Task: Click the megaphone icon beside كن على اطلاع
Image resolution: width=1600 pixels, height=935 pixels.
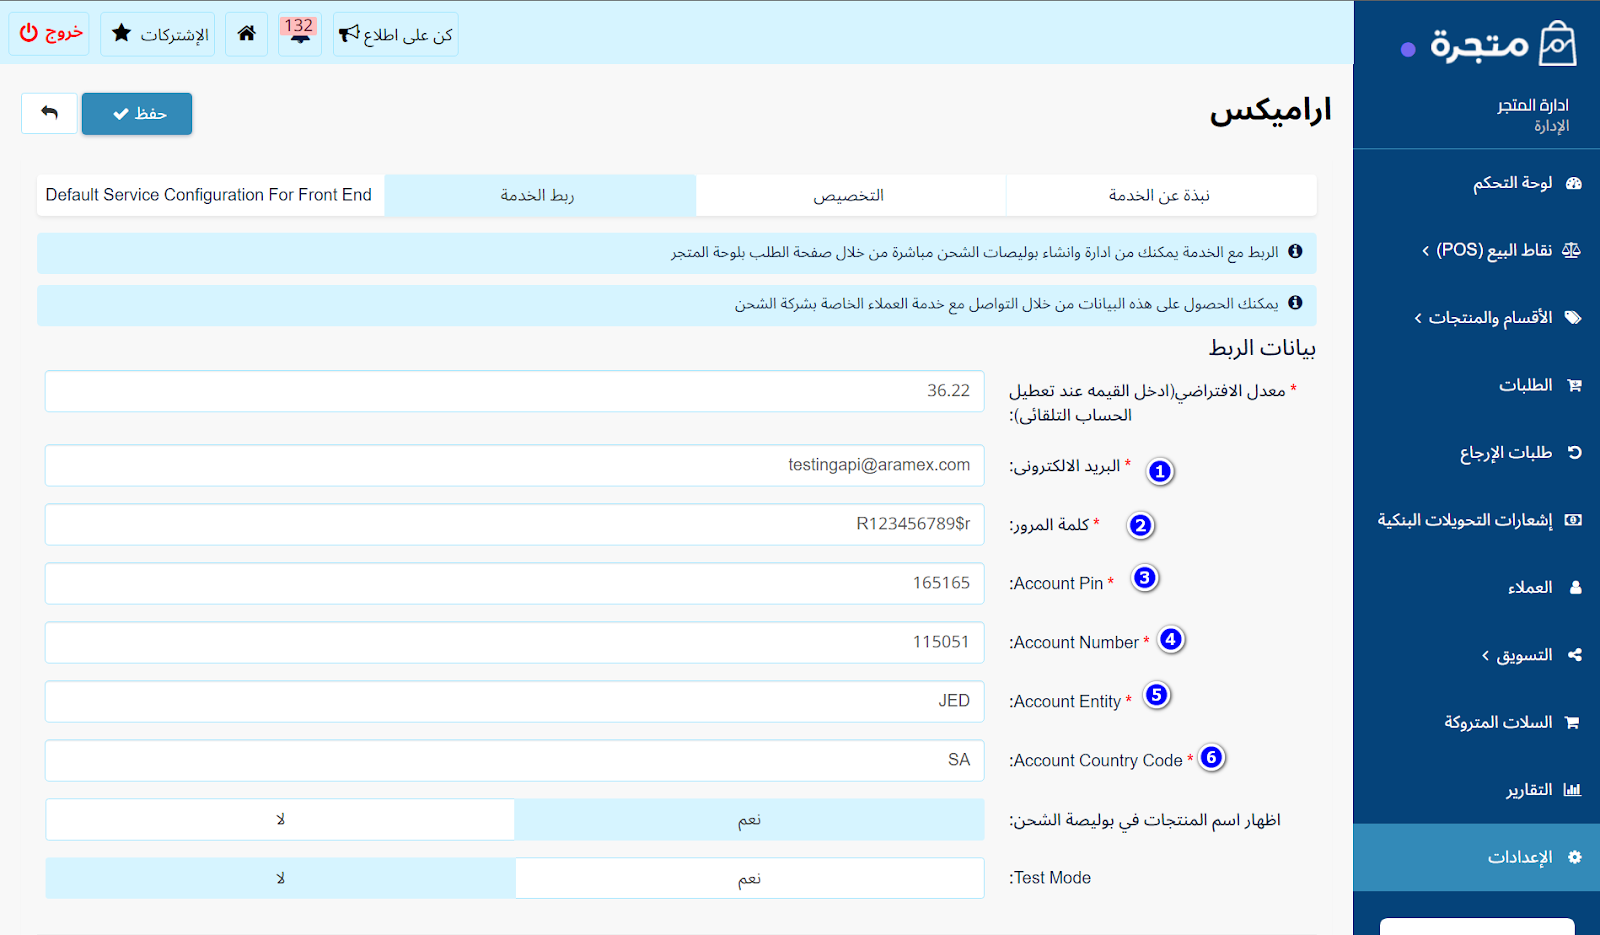Action: click(349, 34)
